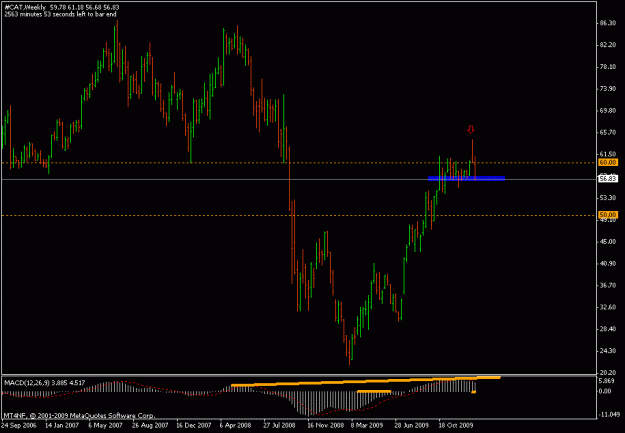625x433 pixels.
Task: Click the 86.30 price axis label
Action: pos(608,23)
